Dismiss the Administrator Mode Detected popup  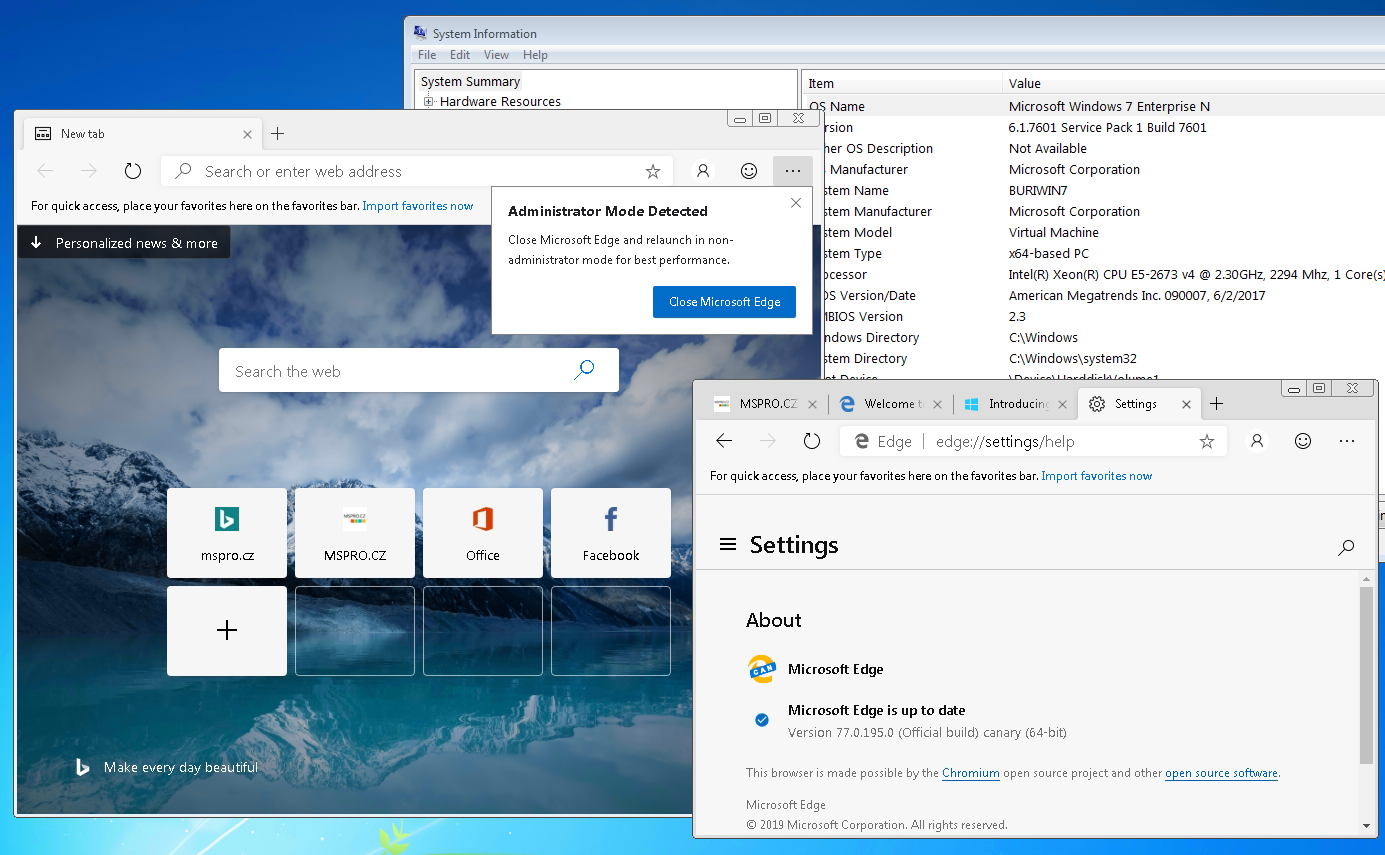tap(796, 203)
